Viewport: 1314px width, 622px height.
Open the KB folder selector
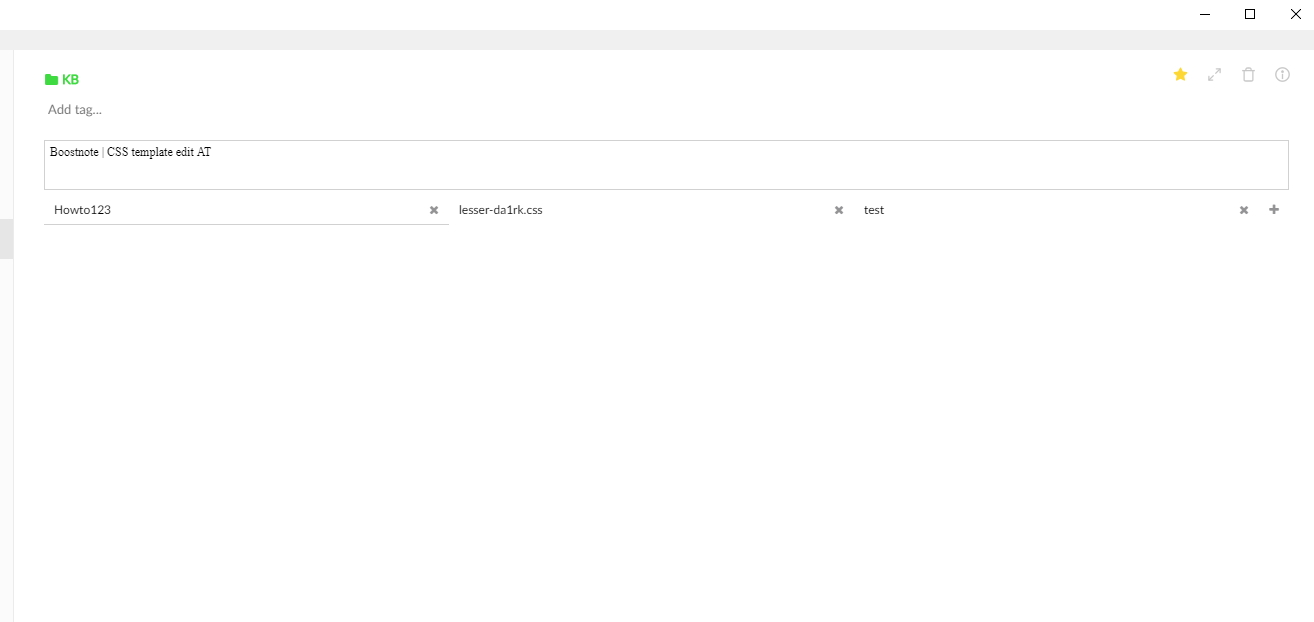coord(62,79)
